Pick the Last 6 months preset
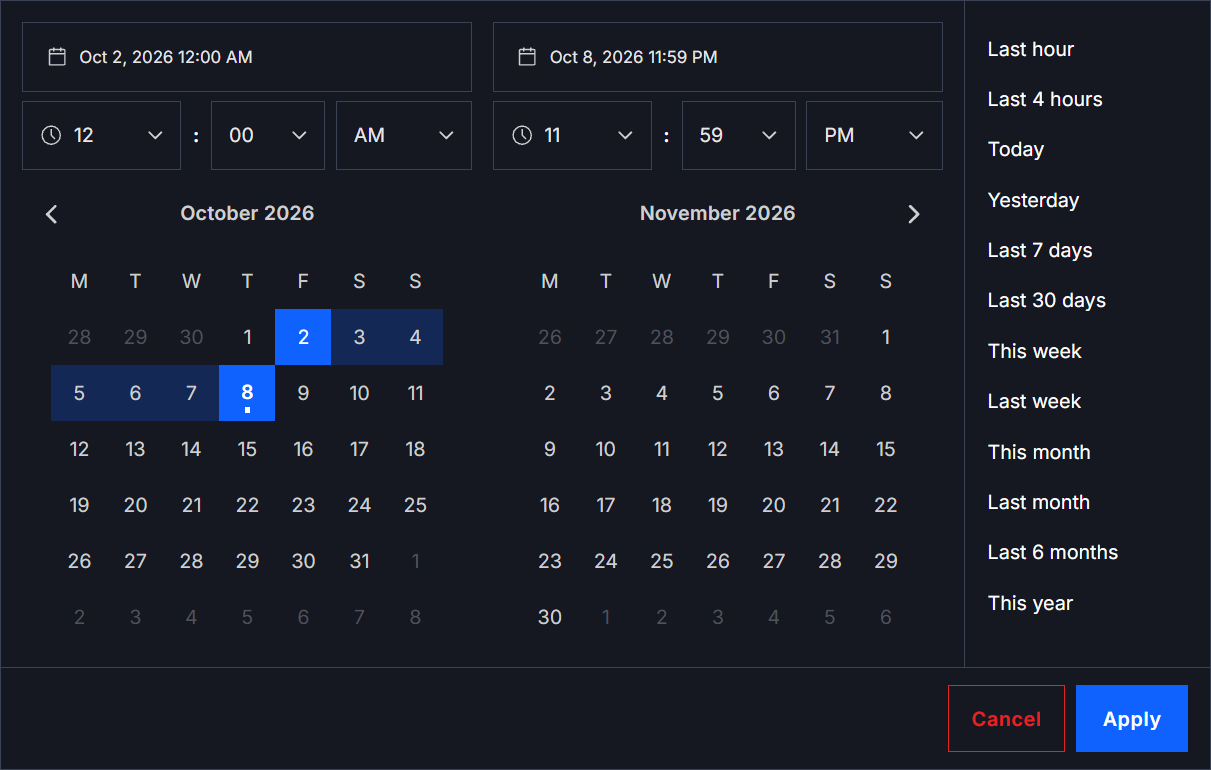The image size is (1211, 770). [1053, 552]
